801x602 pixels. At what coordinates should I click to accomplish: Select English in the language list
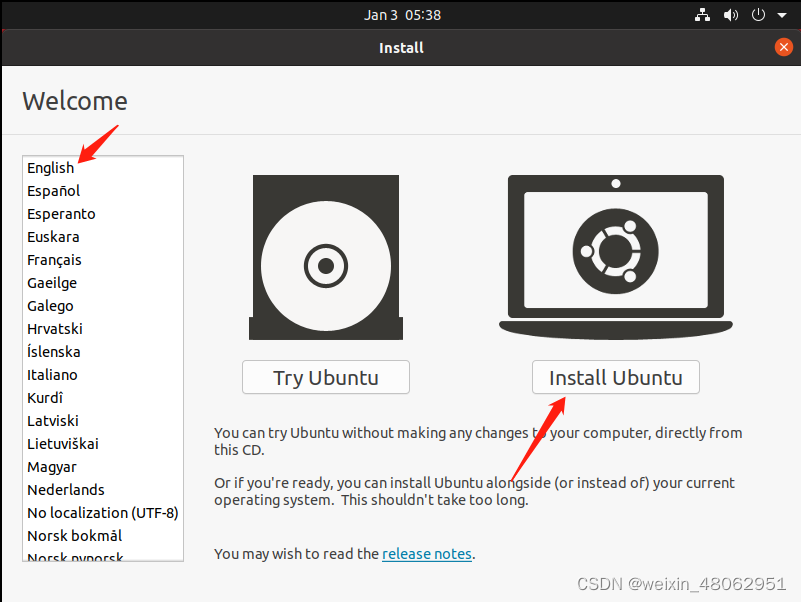click(51, 168)
